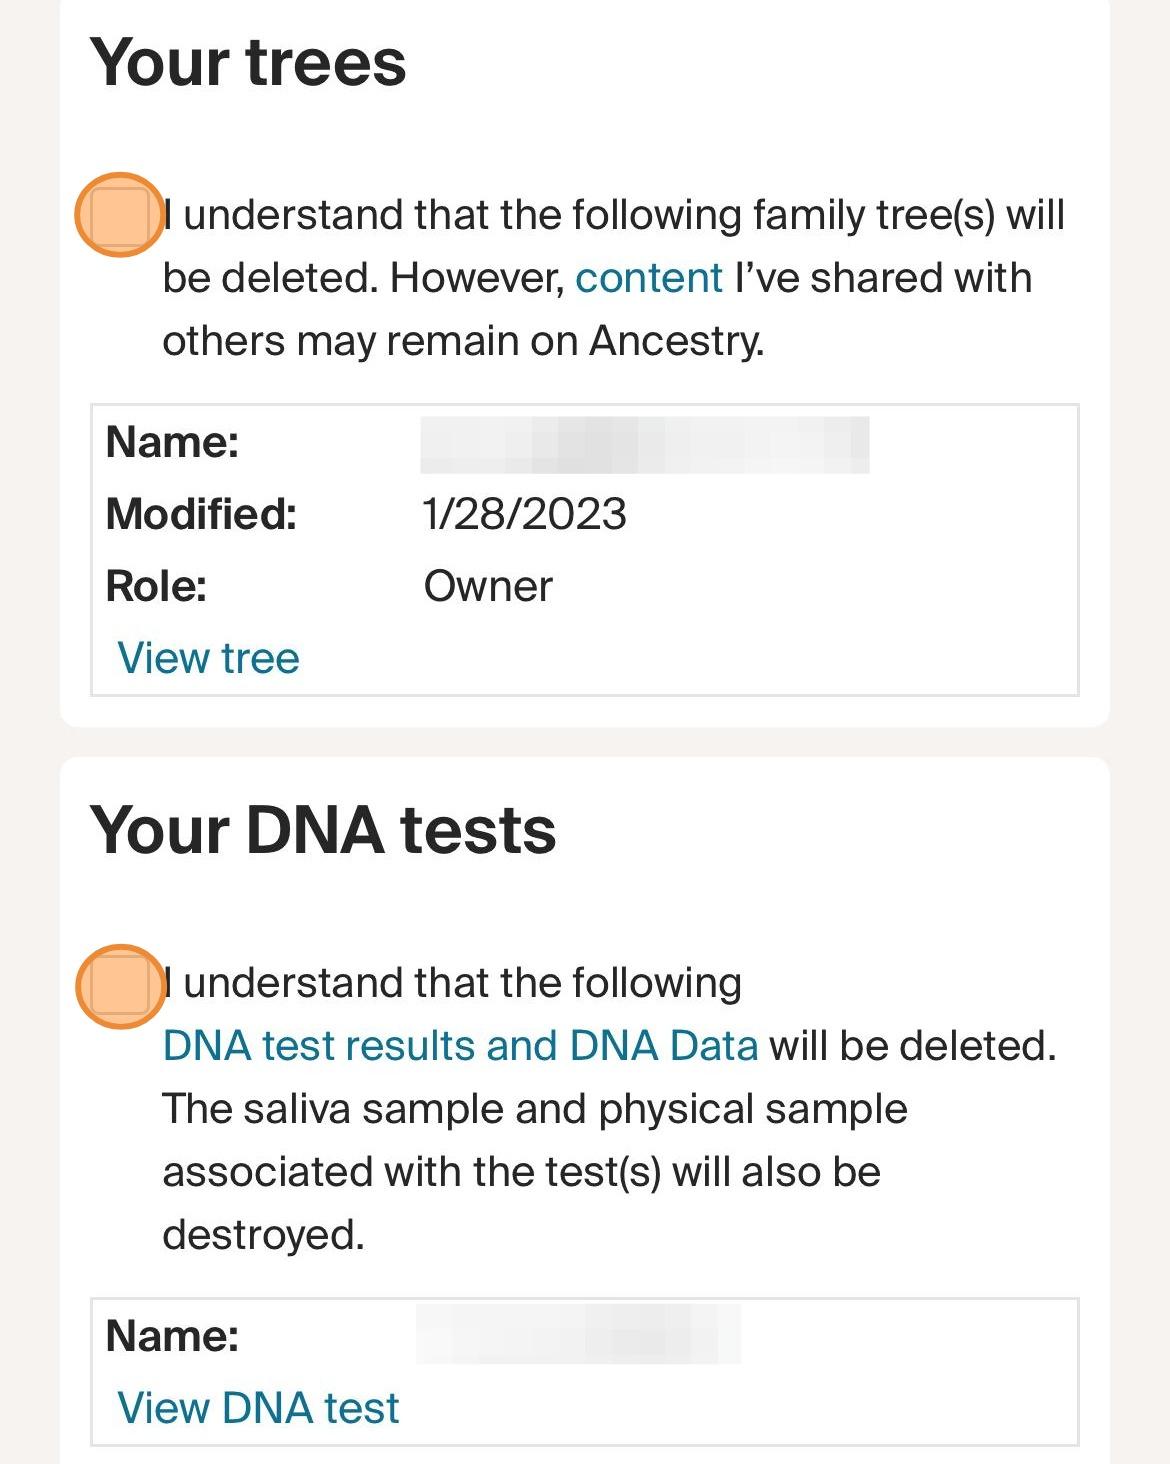Click the "Your trees" heading
Viewport: 1170px width, 1464px height.
click(x=248, y=63)
